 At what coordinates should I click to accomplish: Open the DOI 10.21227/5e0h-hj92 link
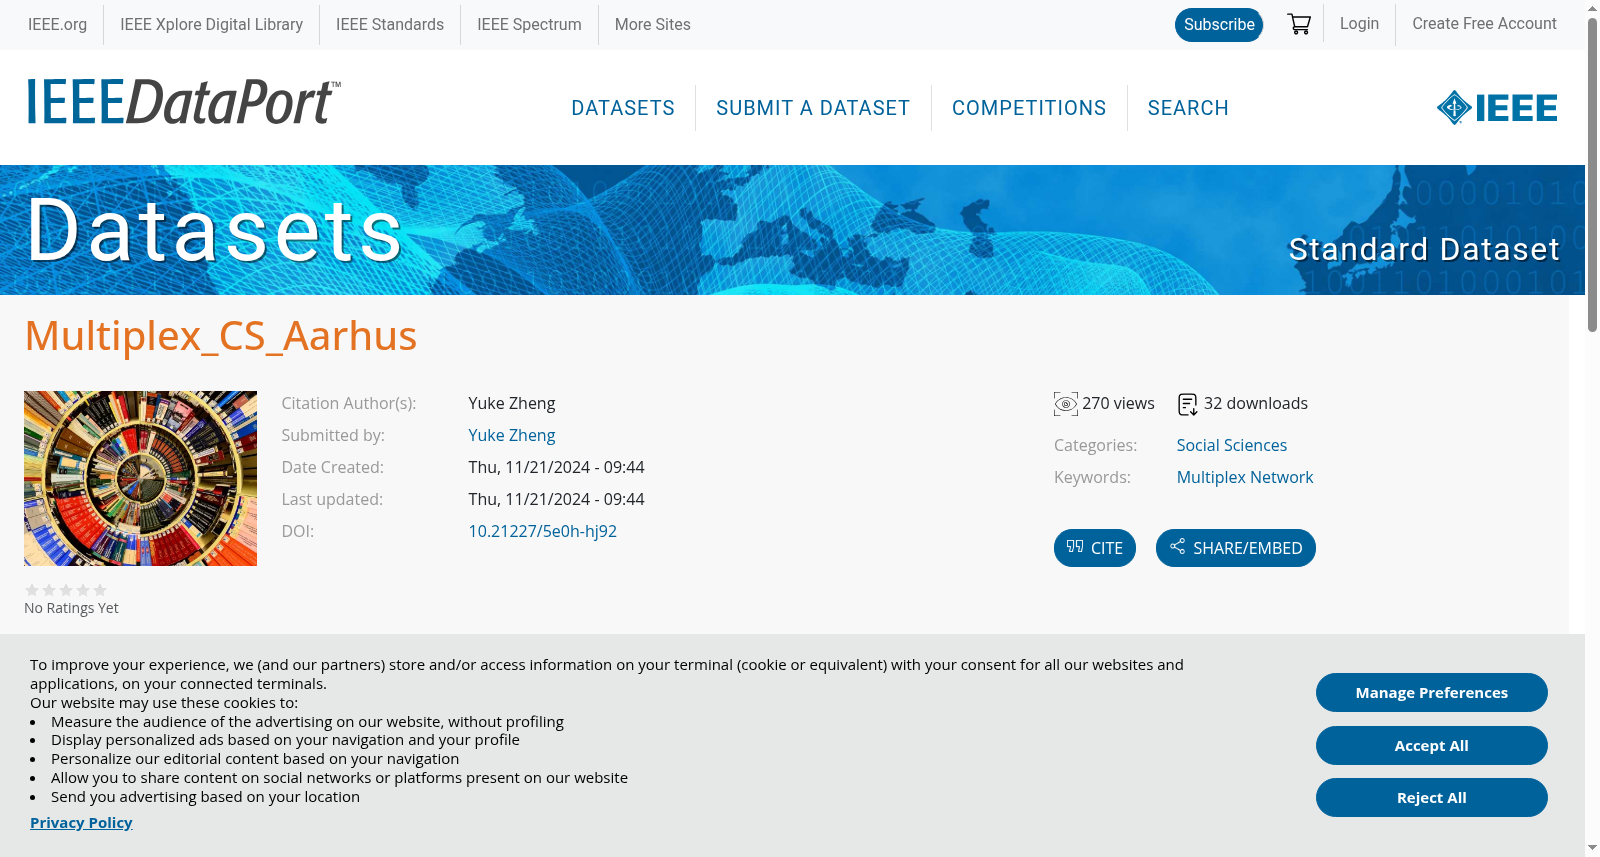(x=543, y=531)
